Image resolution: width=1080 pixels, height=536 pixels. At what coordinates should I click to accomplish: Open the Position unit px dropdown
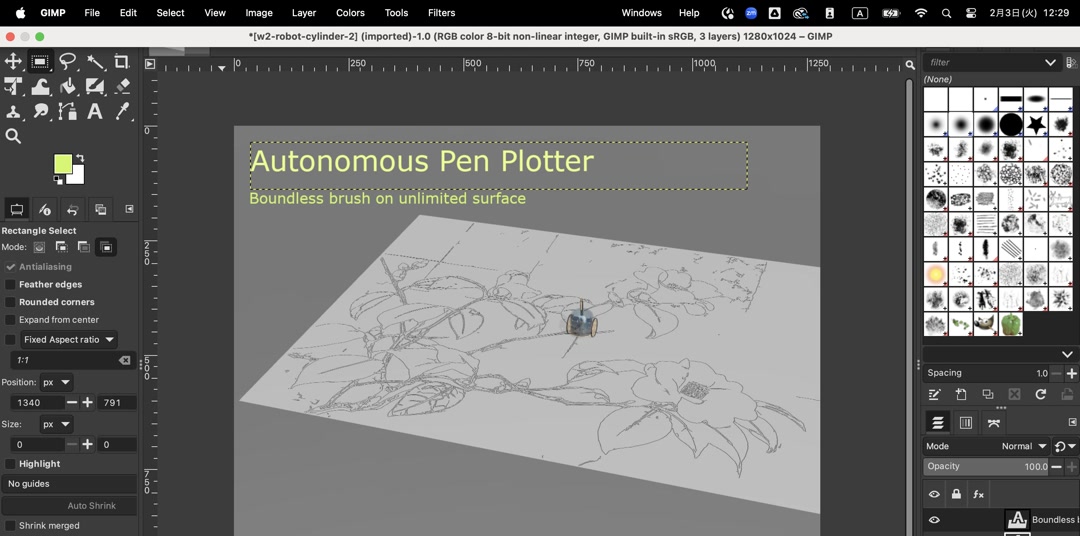[x=56, y=382]
